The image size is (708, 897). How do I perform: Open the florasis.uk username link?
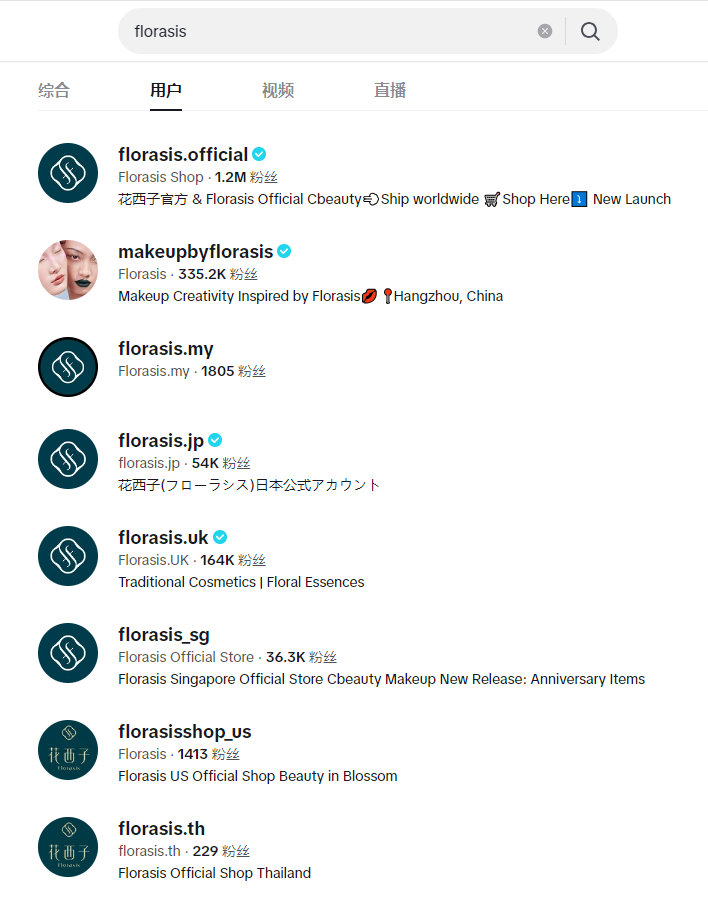163,538
